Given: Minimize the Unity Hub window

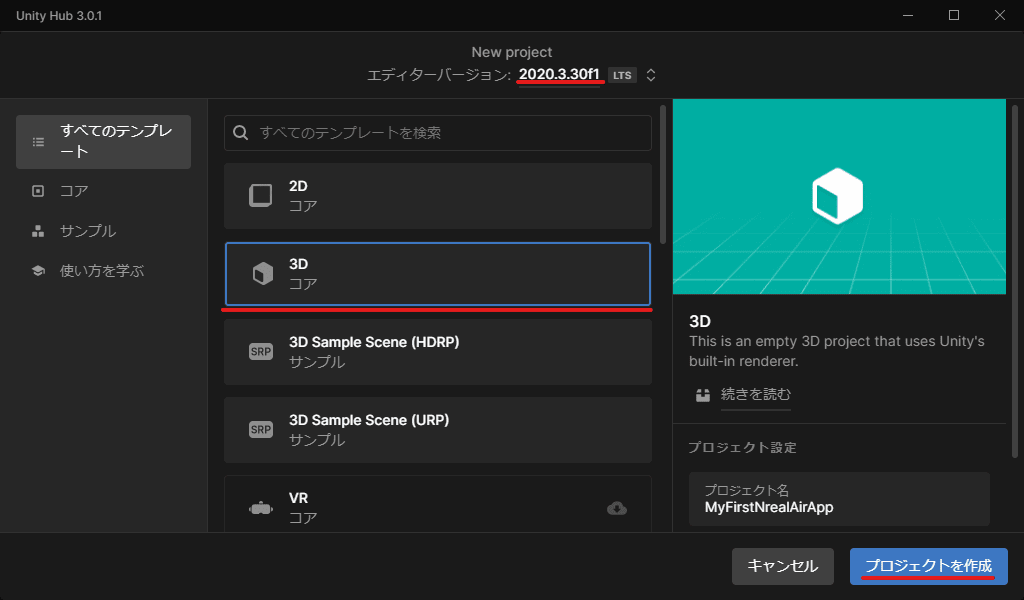Looking at the screenshot, I should [908, 15].
